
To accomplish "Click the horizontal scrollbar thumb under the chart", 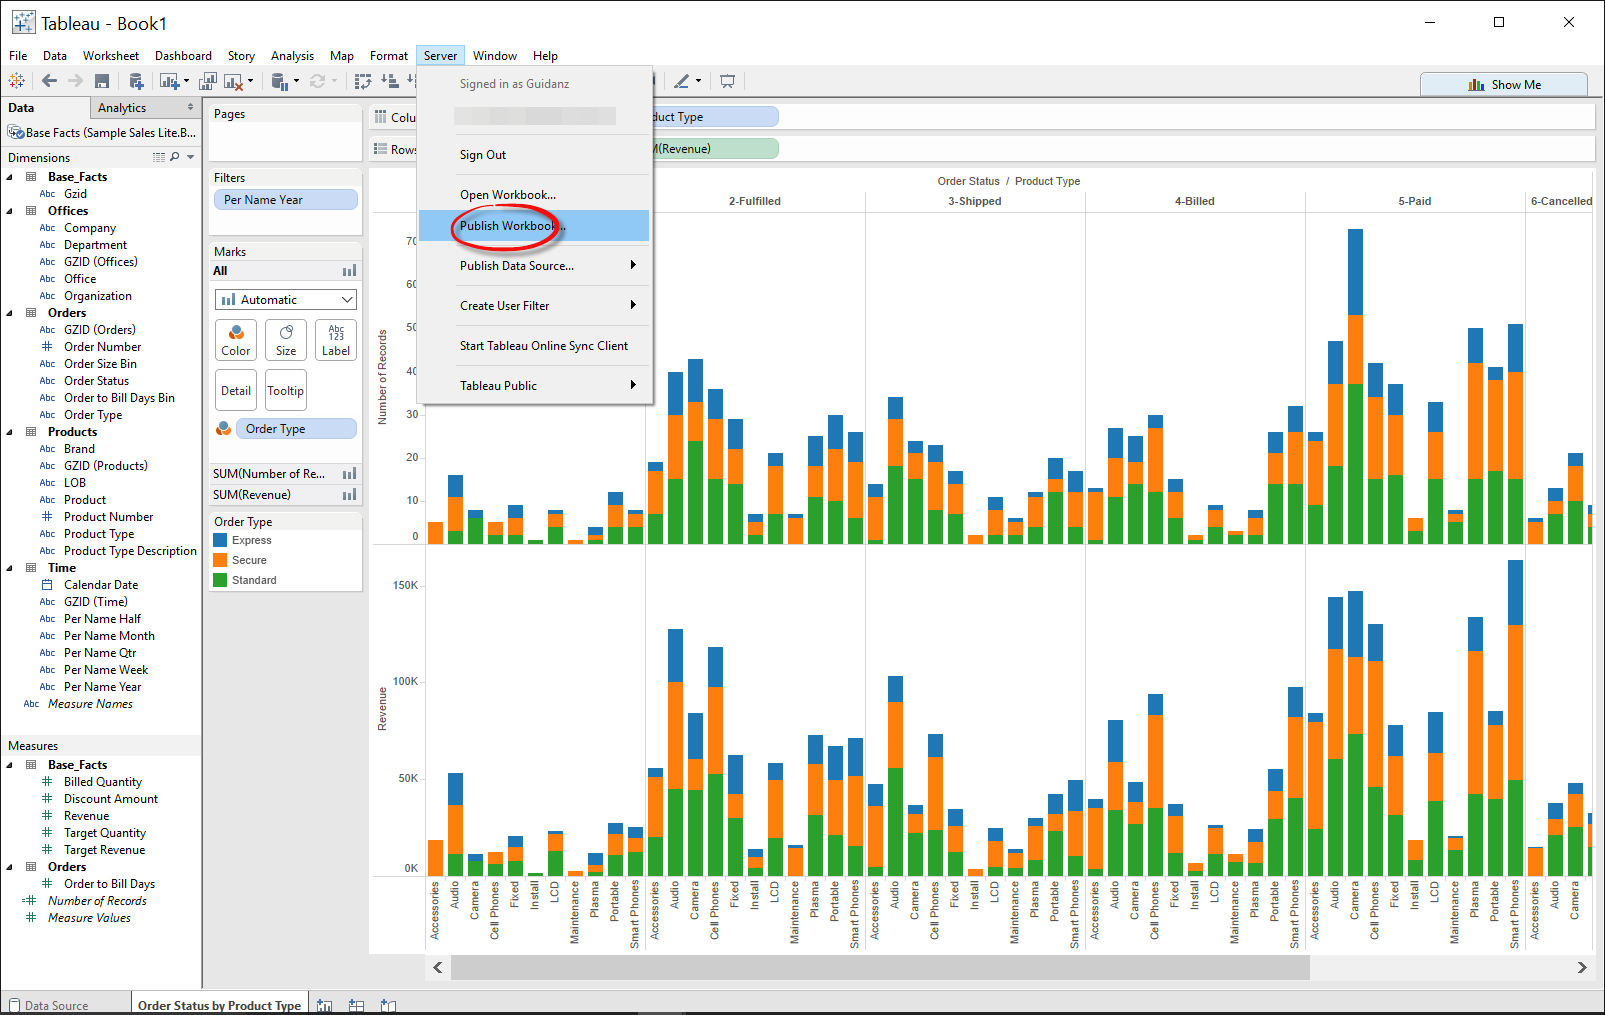I will (880, 967).
